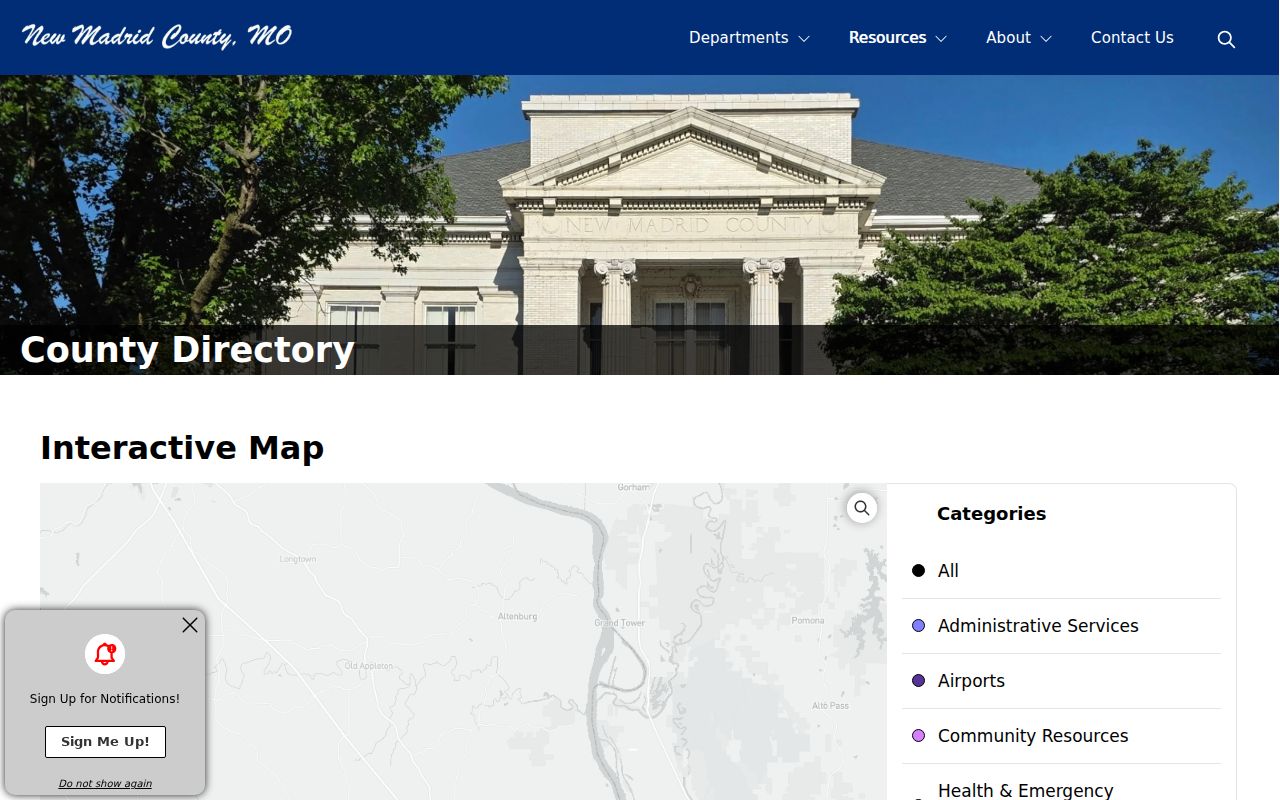
Task: Click the Pomona label on map
Action: coord(808,621)
